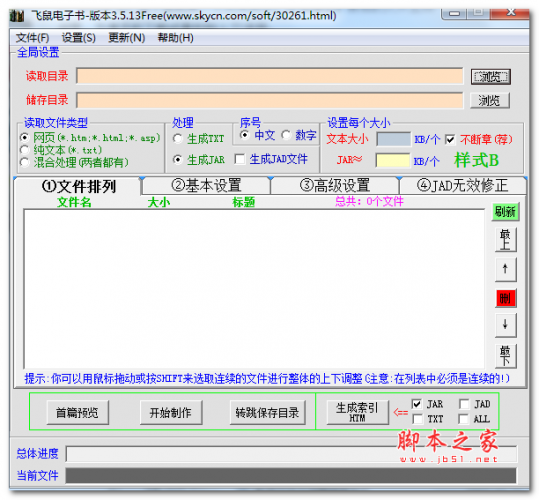Open the 文件(F) menu
Viewport: 539px width, 500px height.
(x=32, y=37)
